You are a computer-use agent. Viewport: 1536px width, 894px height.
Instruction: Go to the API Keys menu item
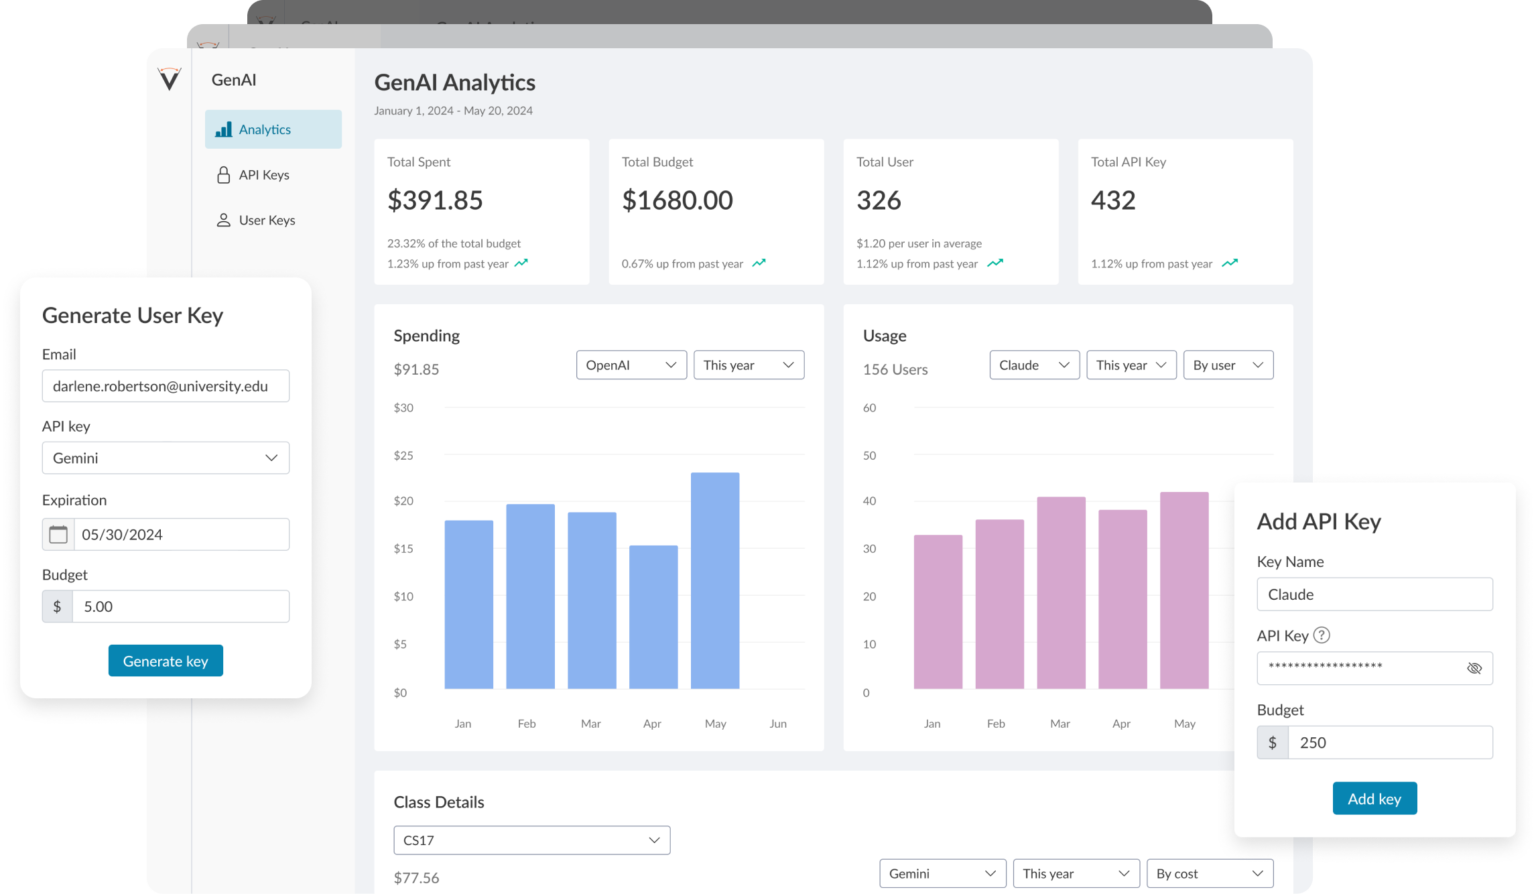[x=264, y=175]
